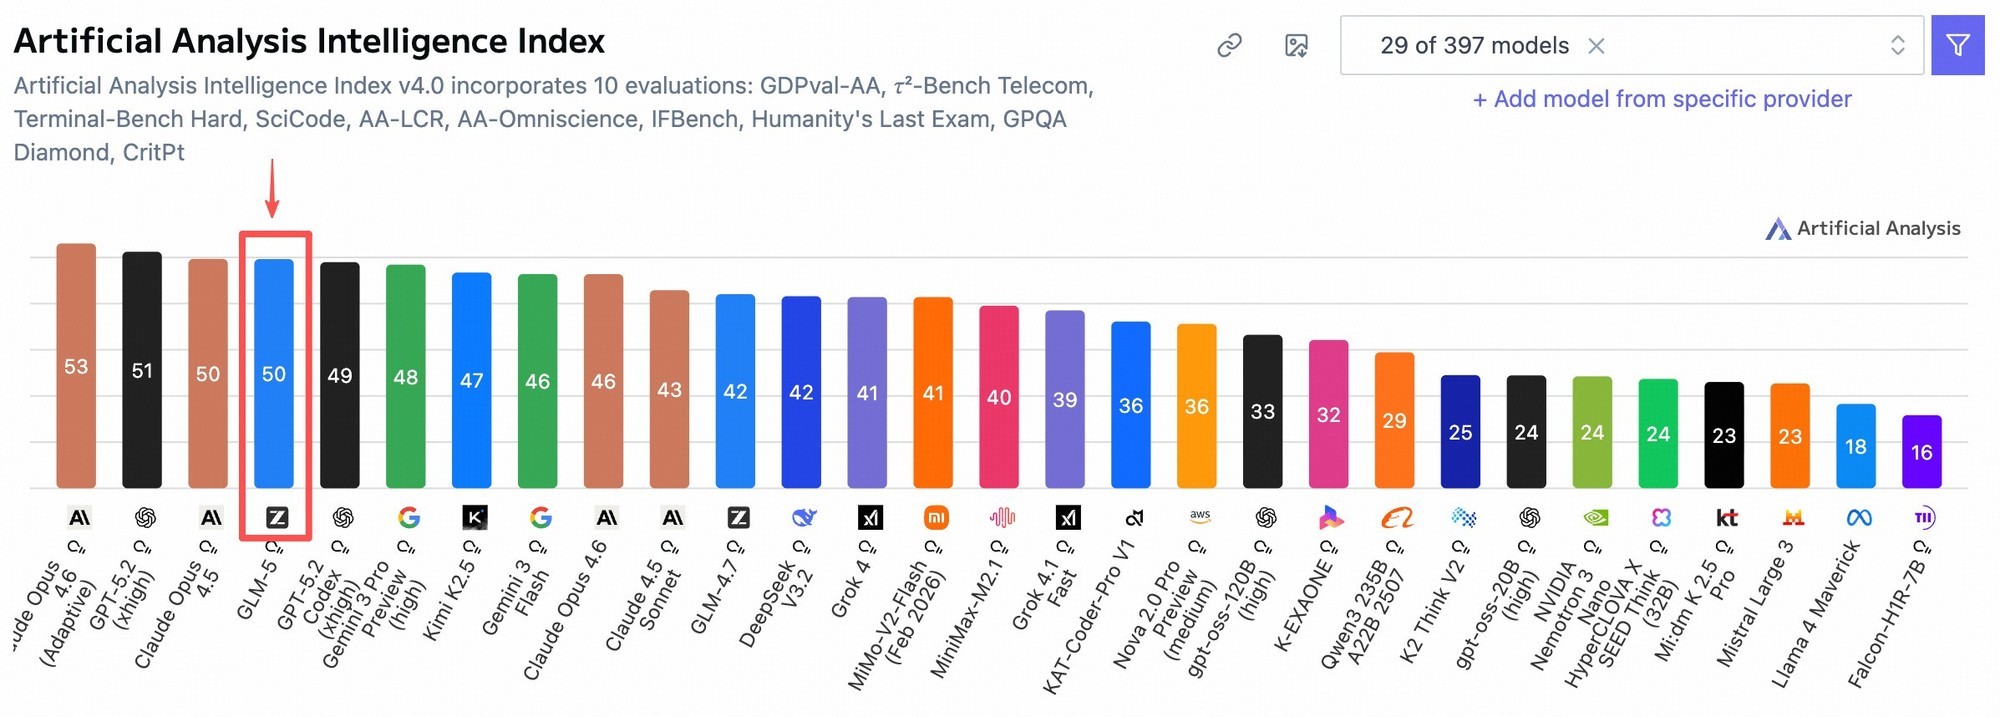
Task: Click the NVIDIA logo below the chart
Action: [x=1596, y=517]
